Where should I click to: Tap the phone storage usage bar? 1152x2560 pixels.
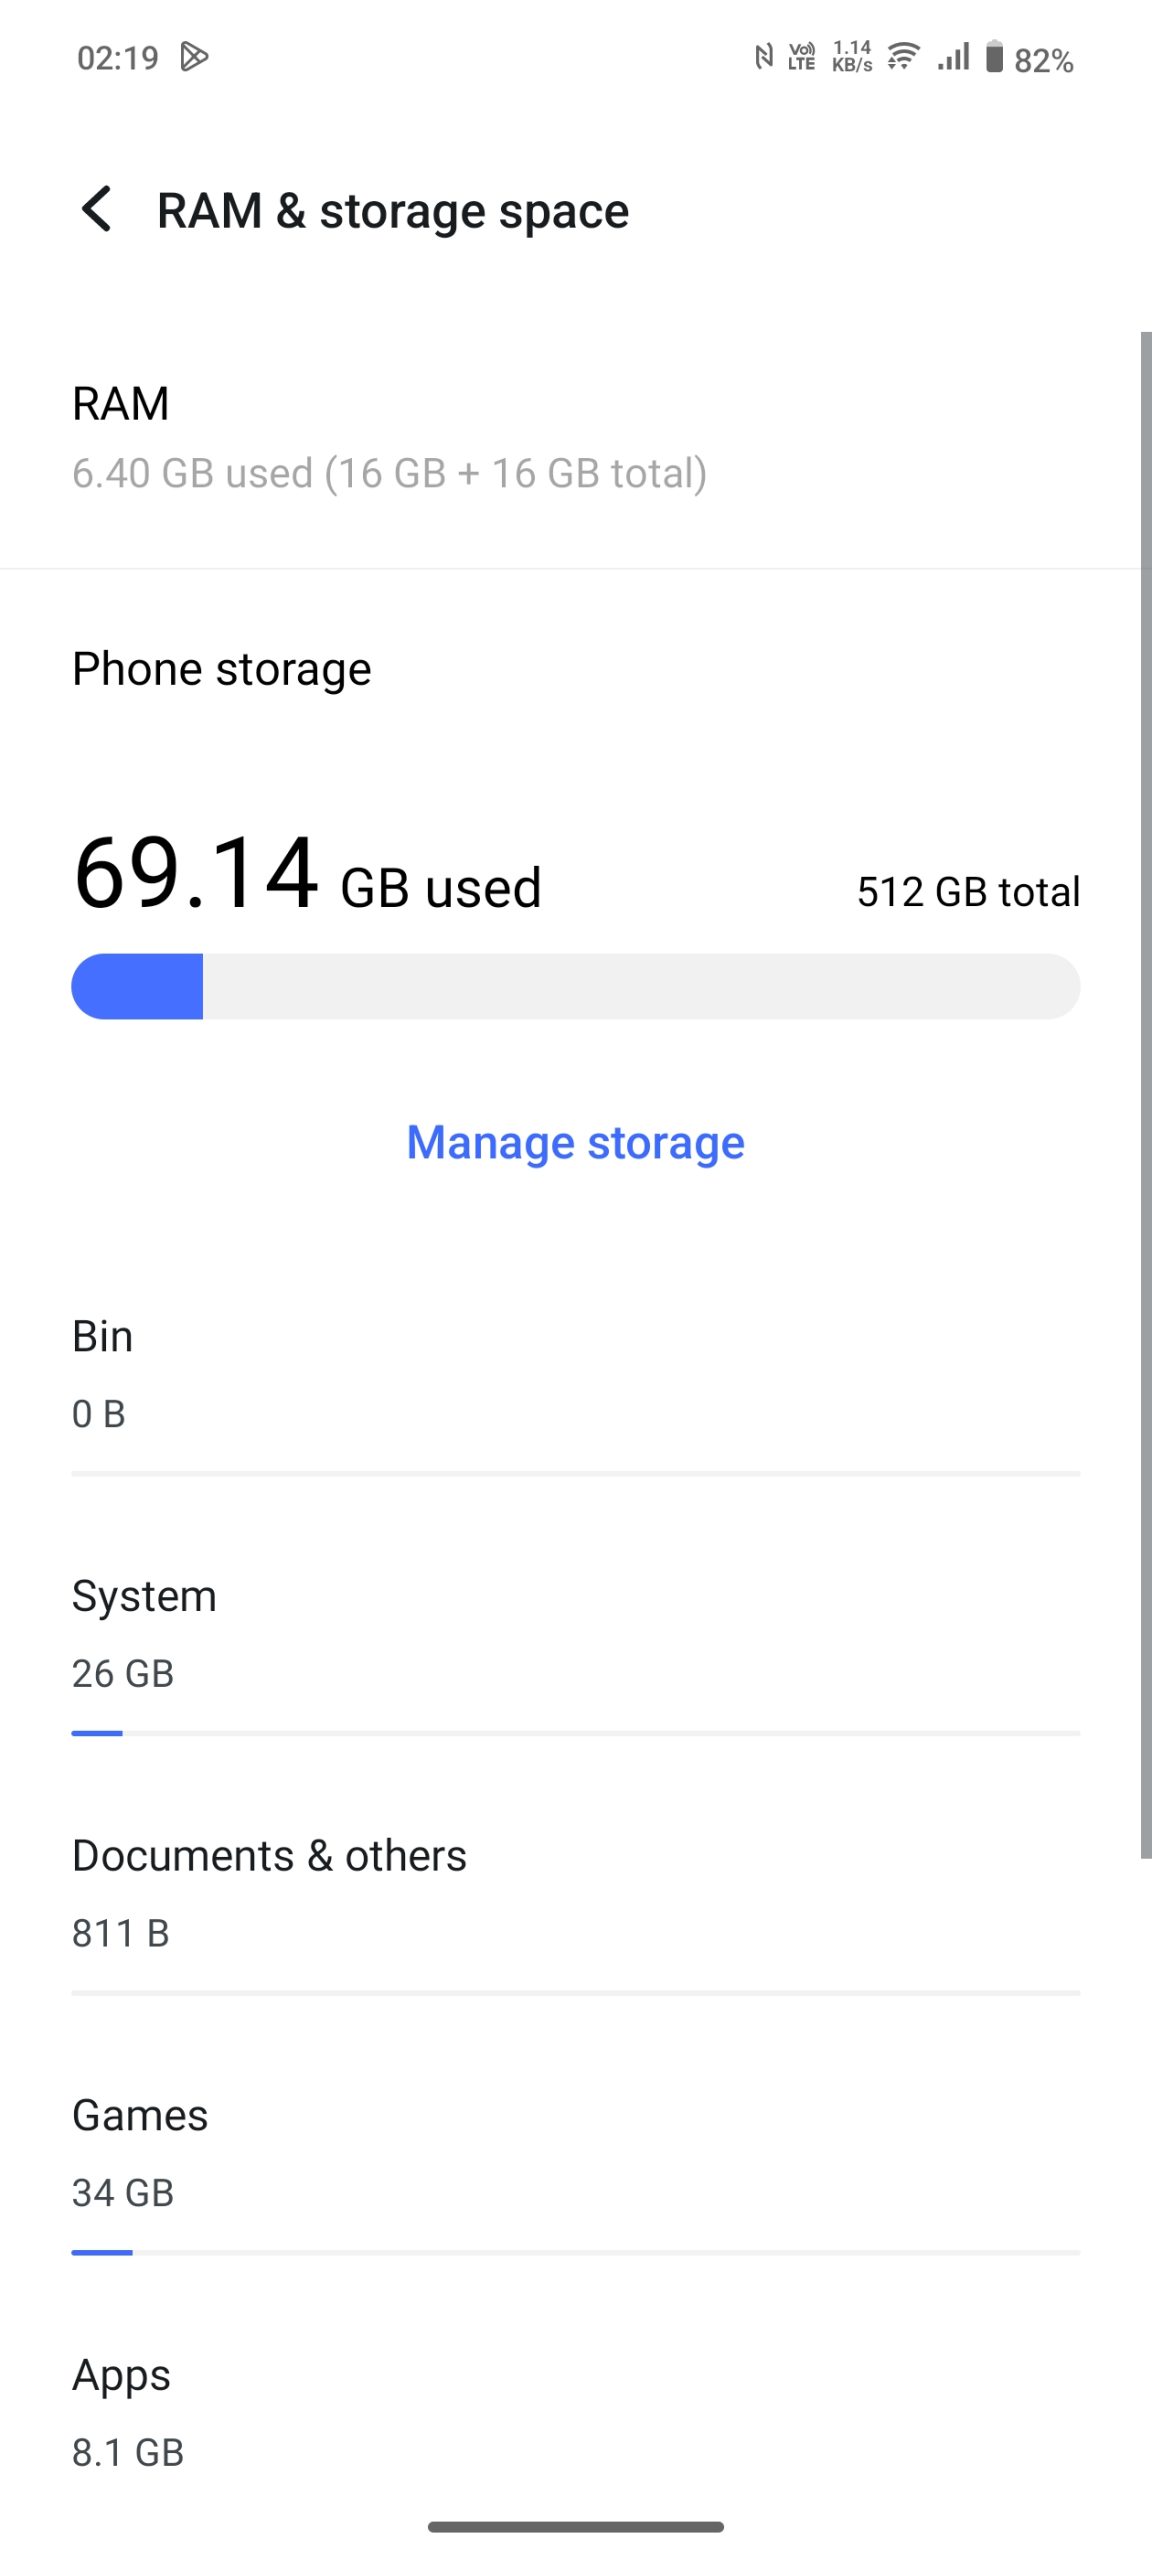[575, 986]
